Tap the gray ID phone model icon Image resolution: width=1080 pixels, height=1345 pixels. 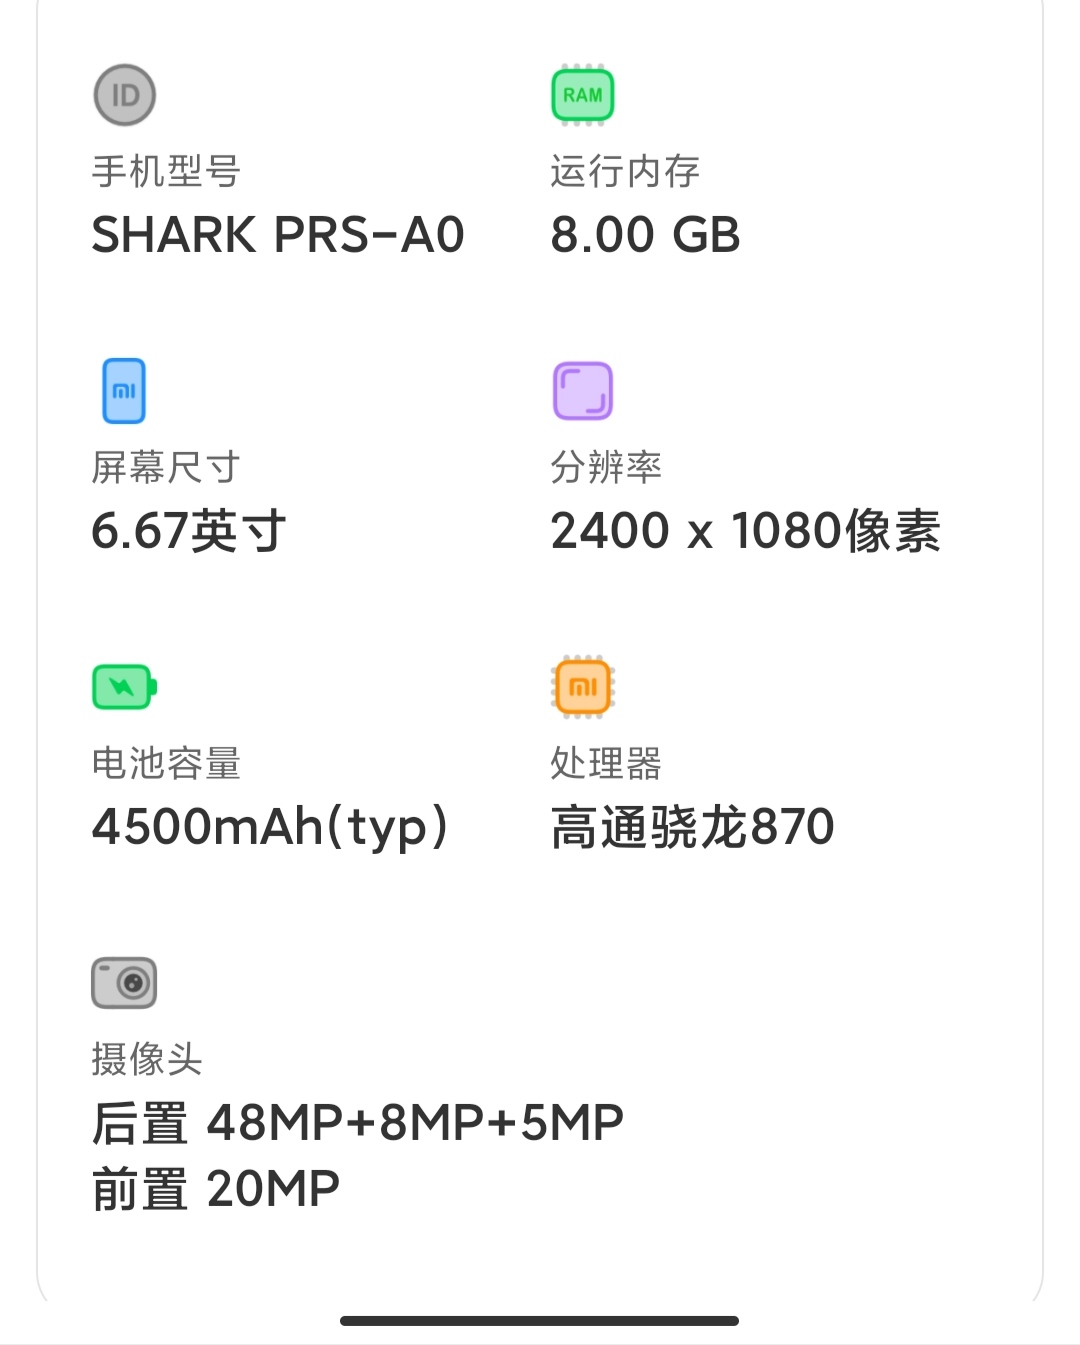tap(125, 95)
